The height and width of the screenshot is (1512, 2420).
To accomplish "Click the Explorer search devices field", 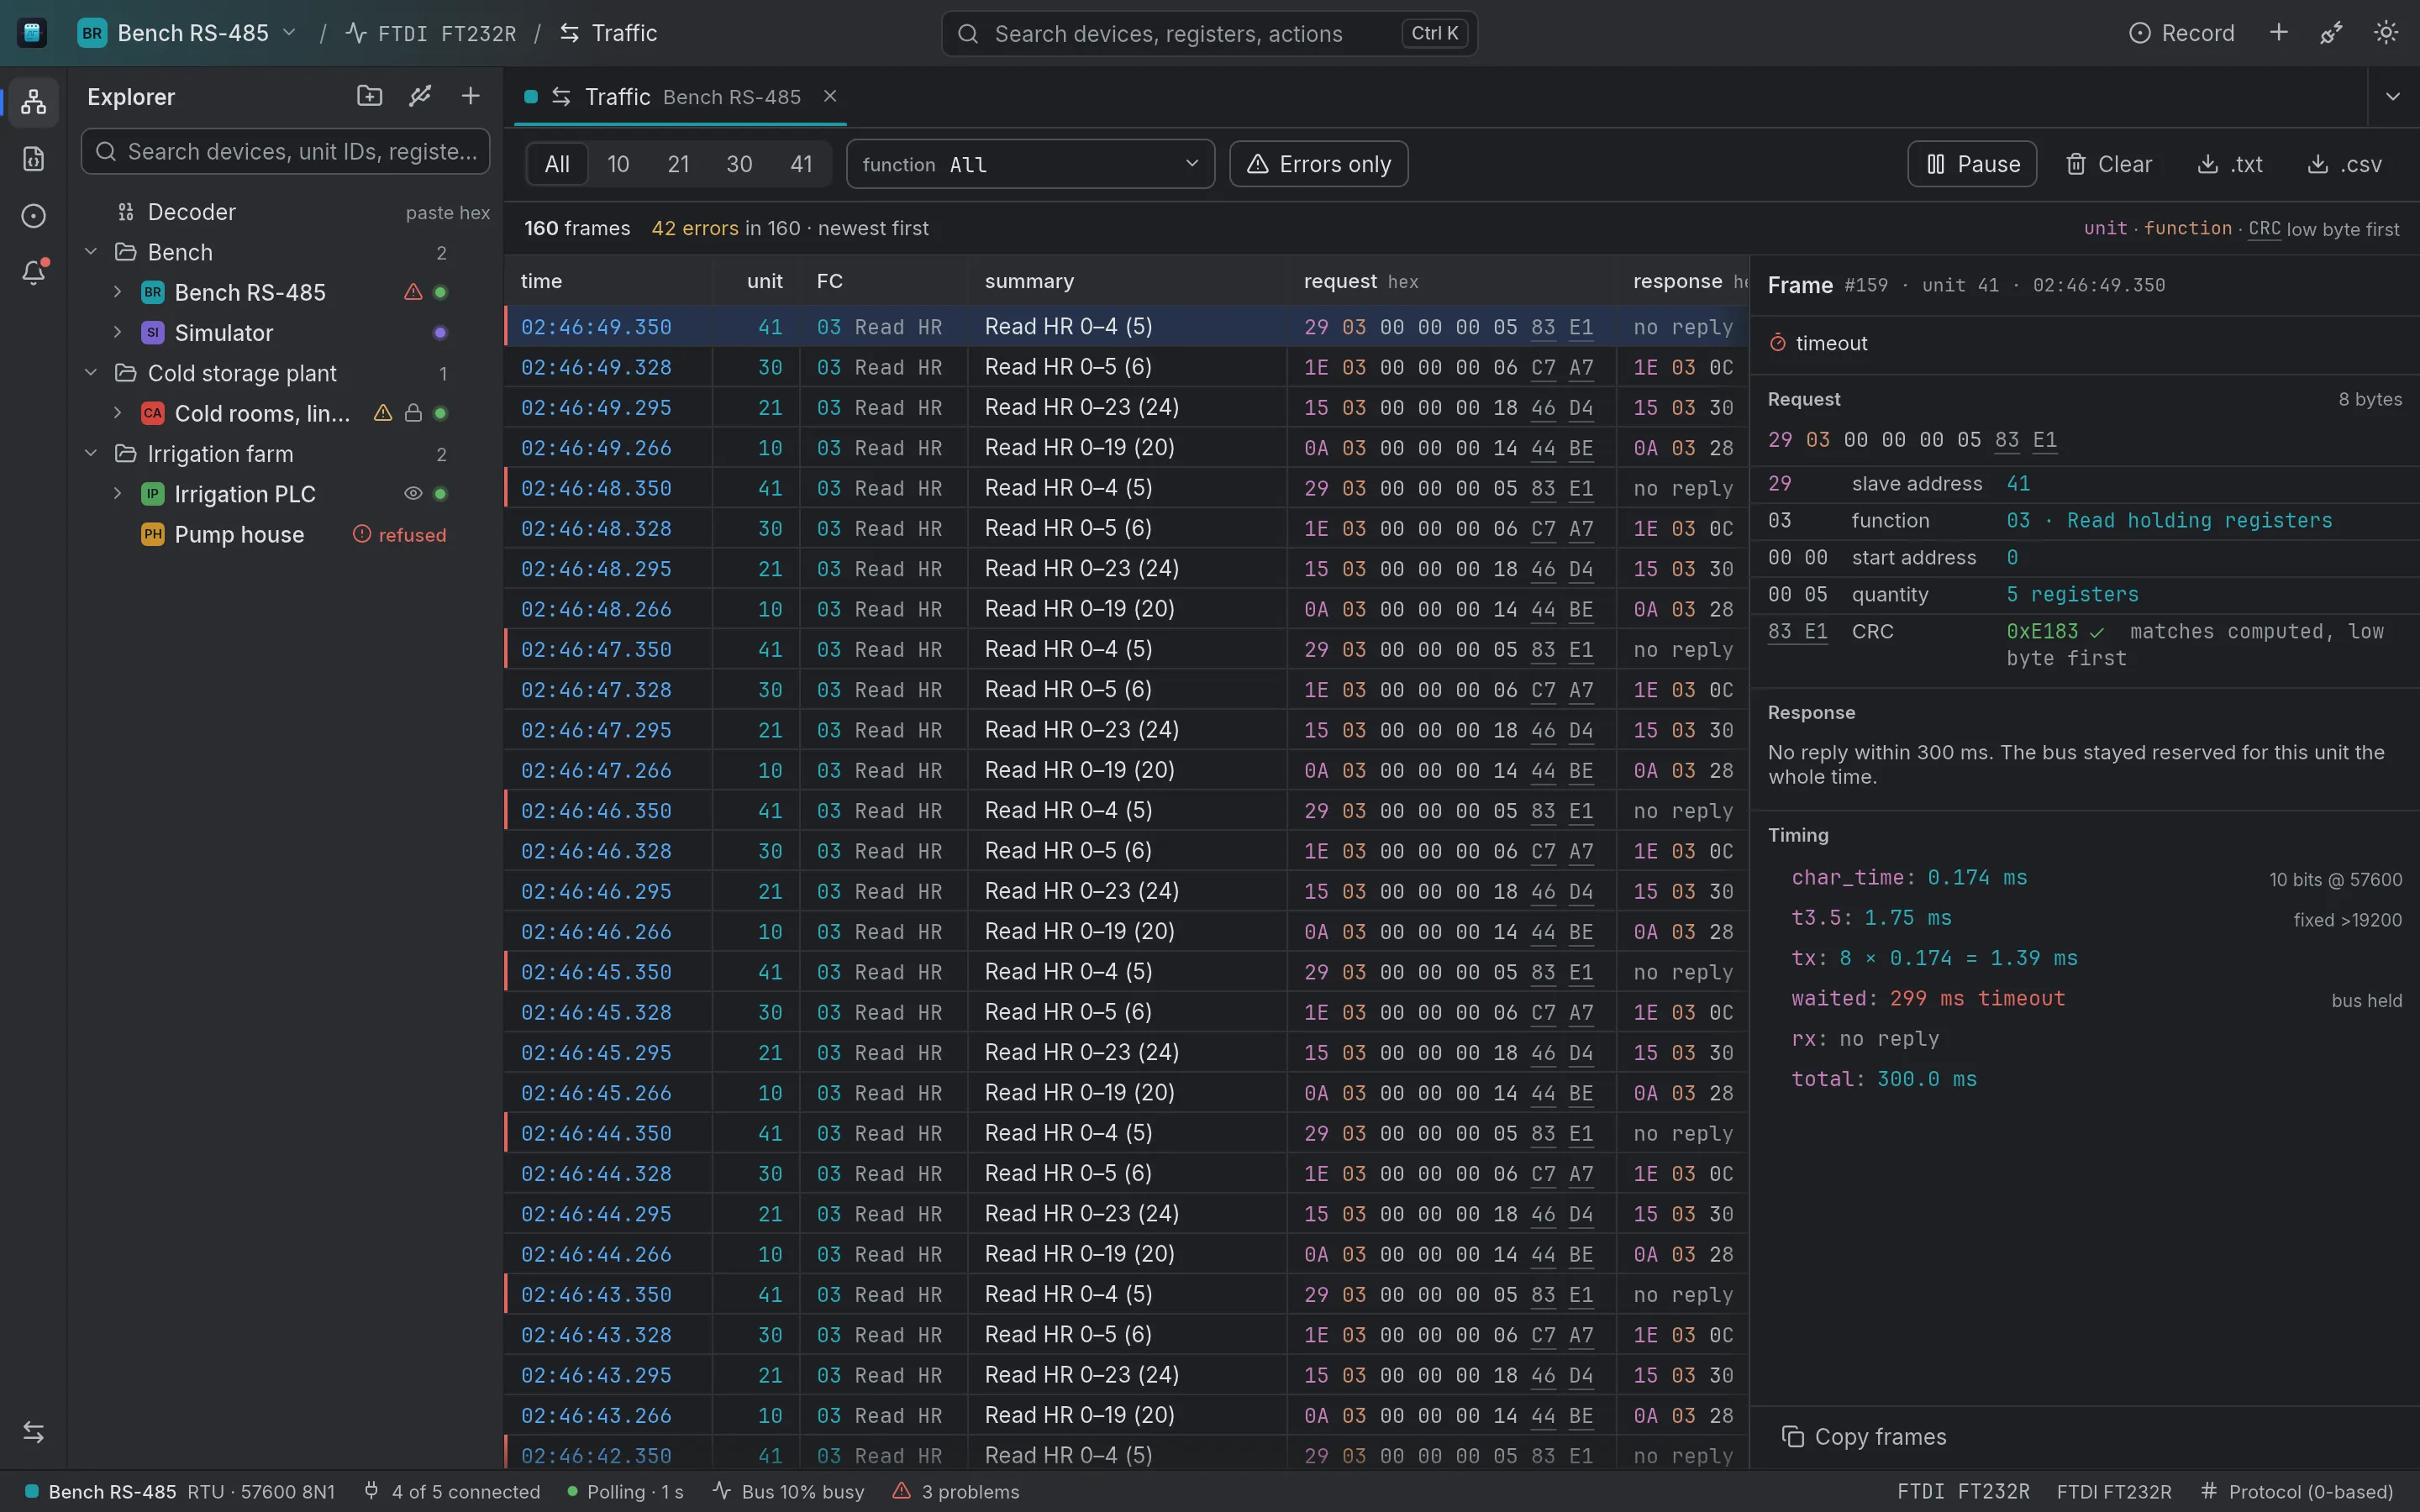I will 285,151.
